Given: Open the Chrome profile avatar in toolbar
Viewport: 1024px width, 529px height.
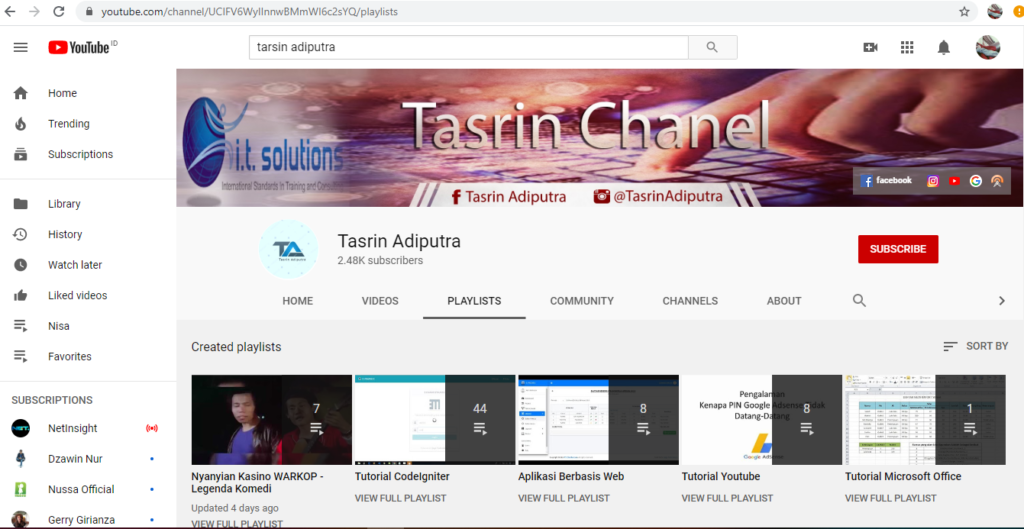Looking at the screenshot, I should (x=995, y=12).
